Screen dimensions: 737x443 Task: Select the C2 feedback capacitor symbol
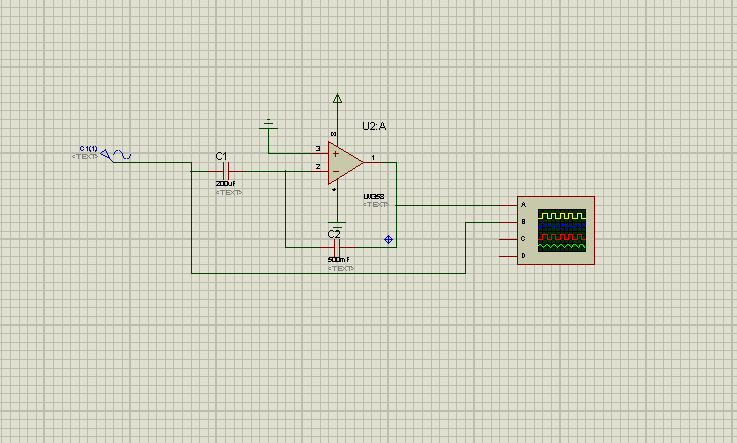(337, 247)
